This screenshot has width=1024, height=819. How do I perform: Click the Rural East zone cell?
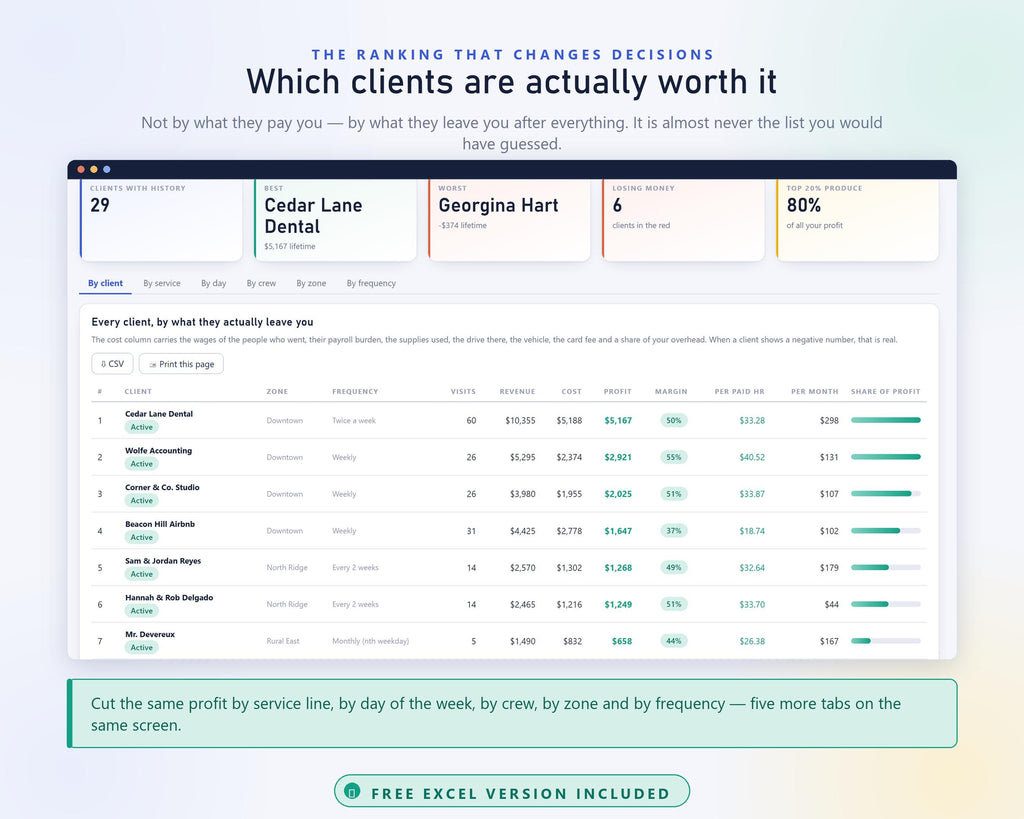tap(283, 641)
